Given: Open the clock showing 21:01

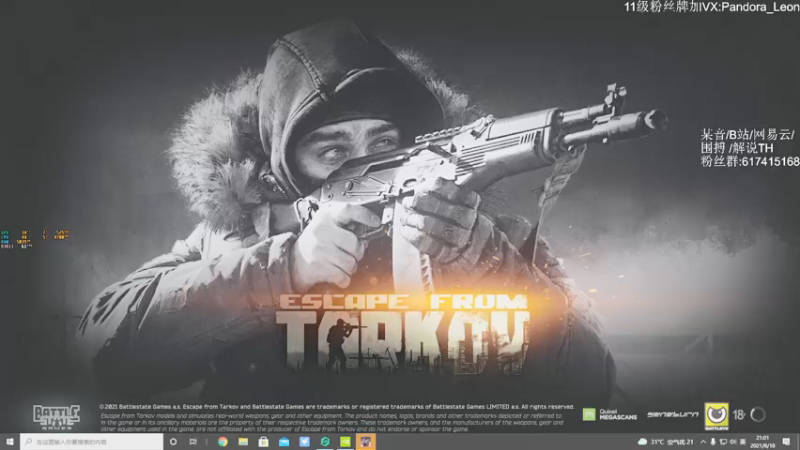Looking at the screenshot, I should [762, 442].
